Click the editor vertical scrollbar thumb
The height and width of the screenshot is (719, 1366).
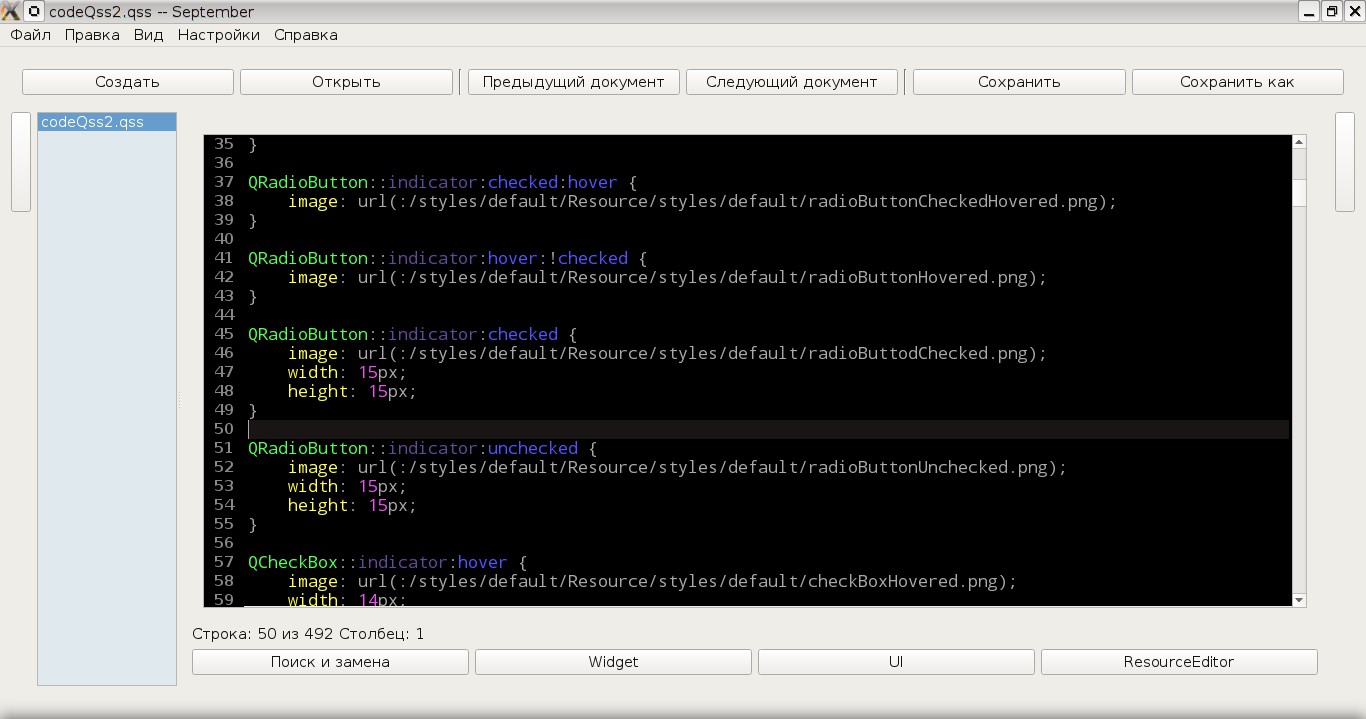(1299, 192)
